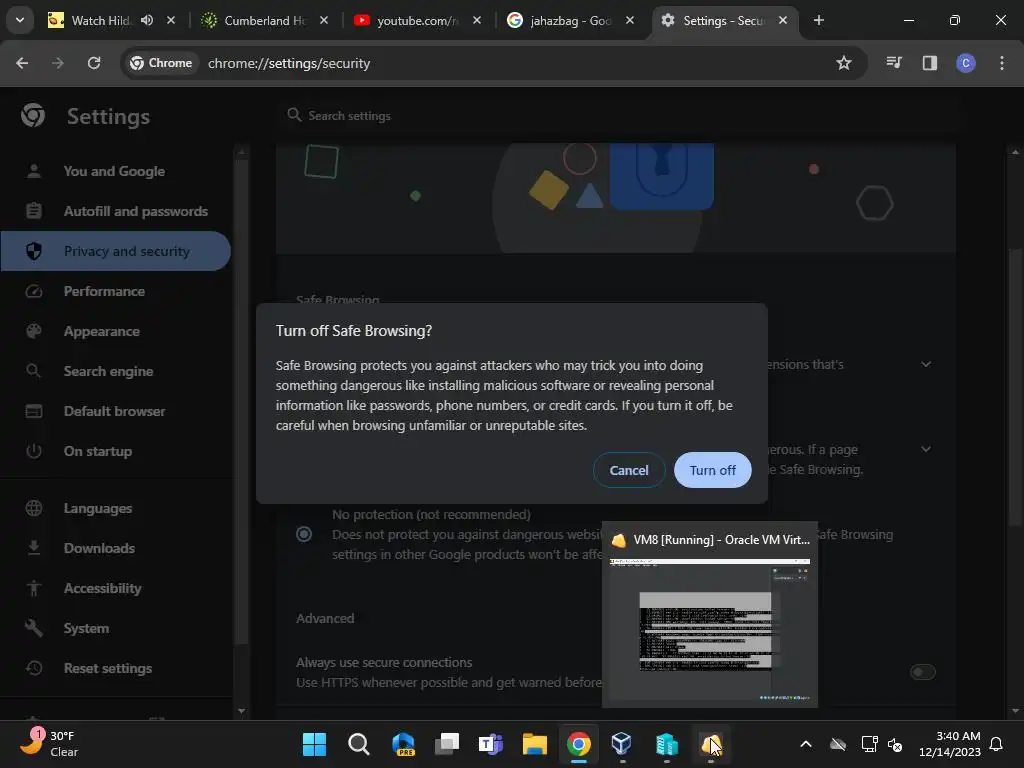
Task: Click the Search settings field
Action: [614, 116]
